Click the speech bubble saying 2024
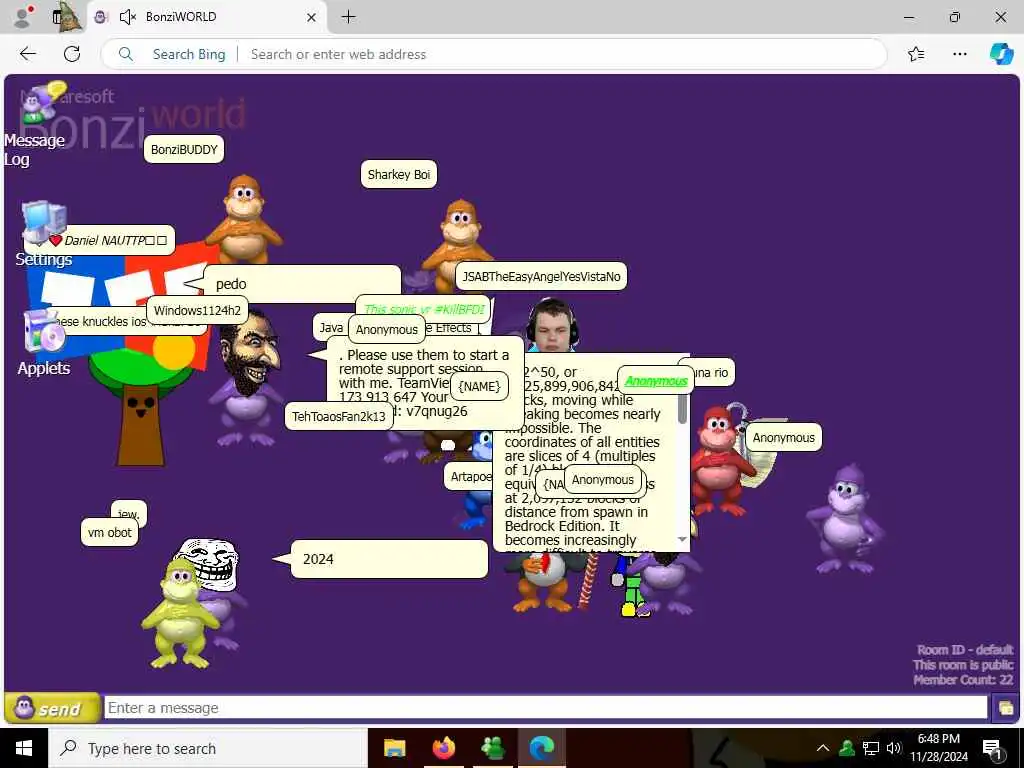 389,559
